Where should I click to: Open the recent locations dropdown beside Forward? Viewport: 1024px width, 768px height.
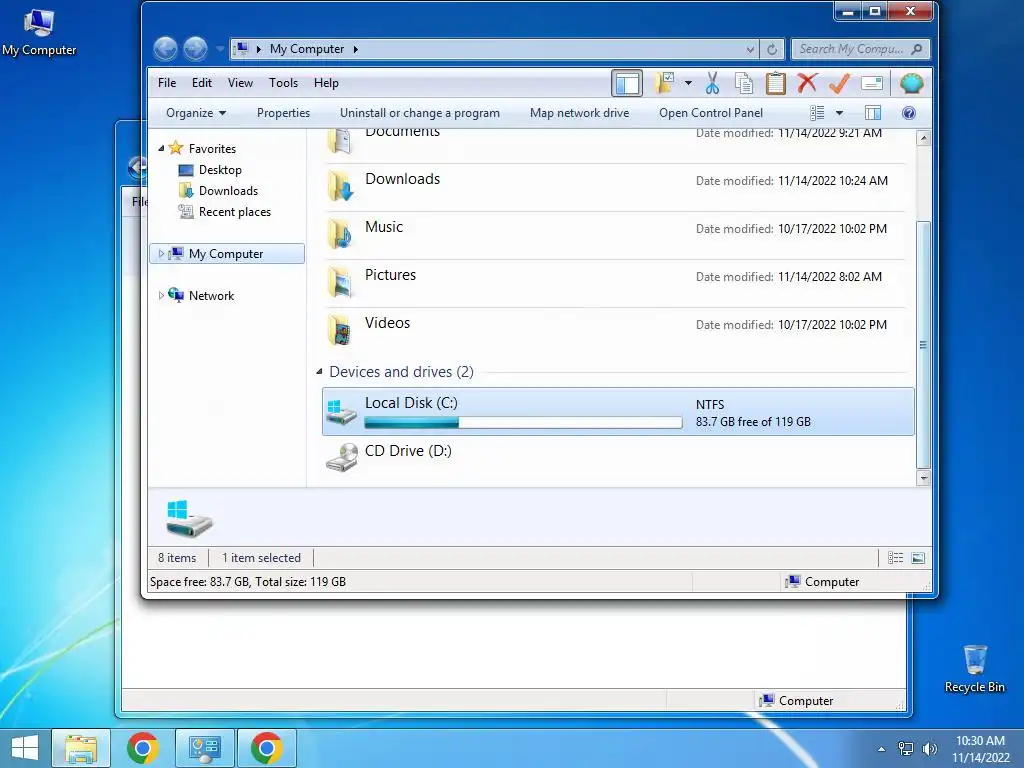coord(219,49)
